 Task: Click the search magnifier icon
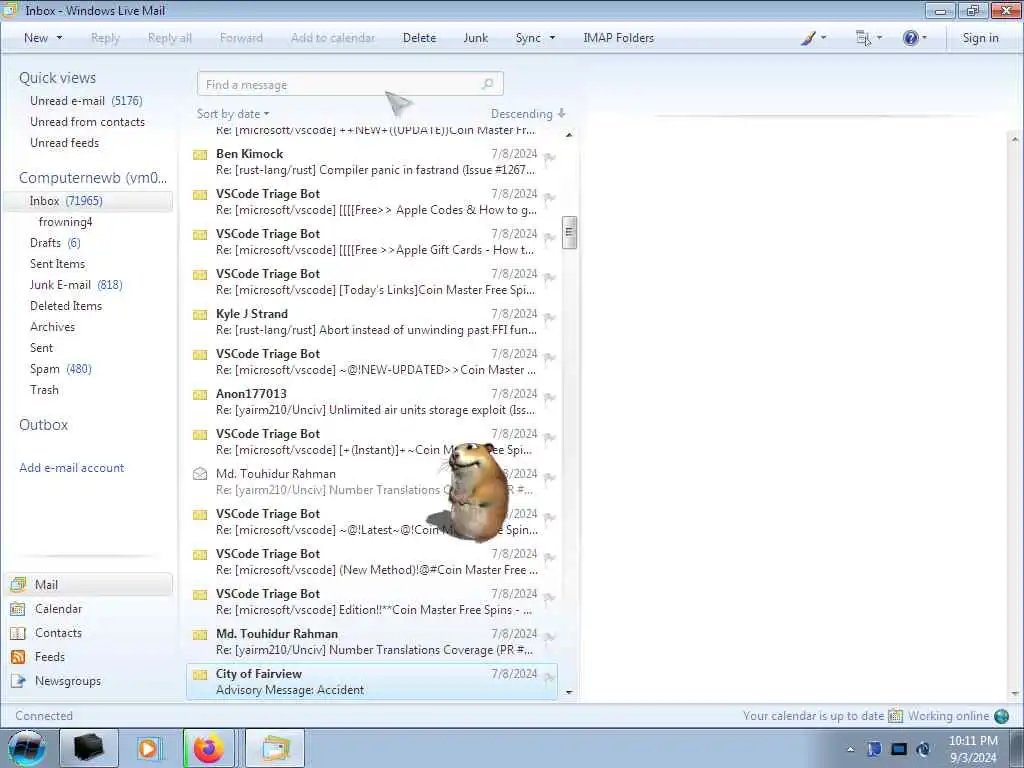488,84
